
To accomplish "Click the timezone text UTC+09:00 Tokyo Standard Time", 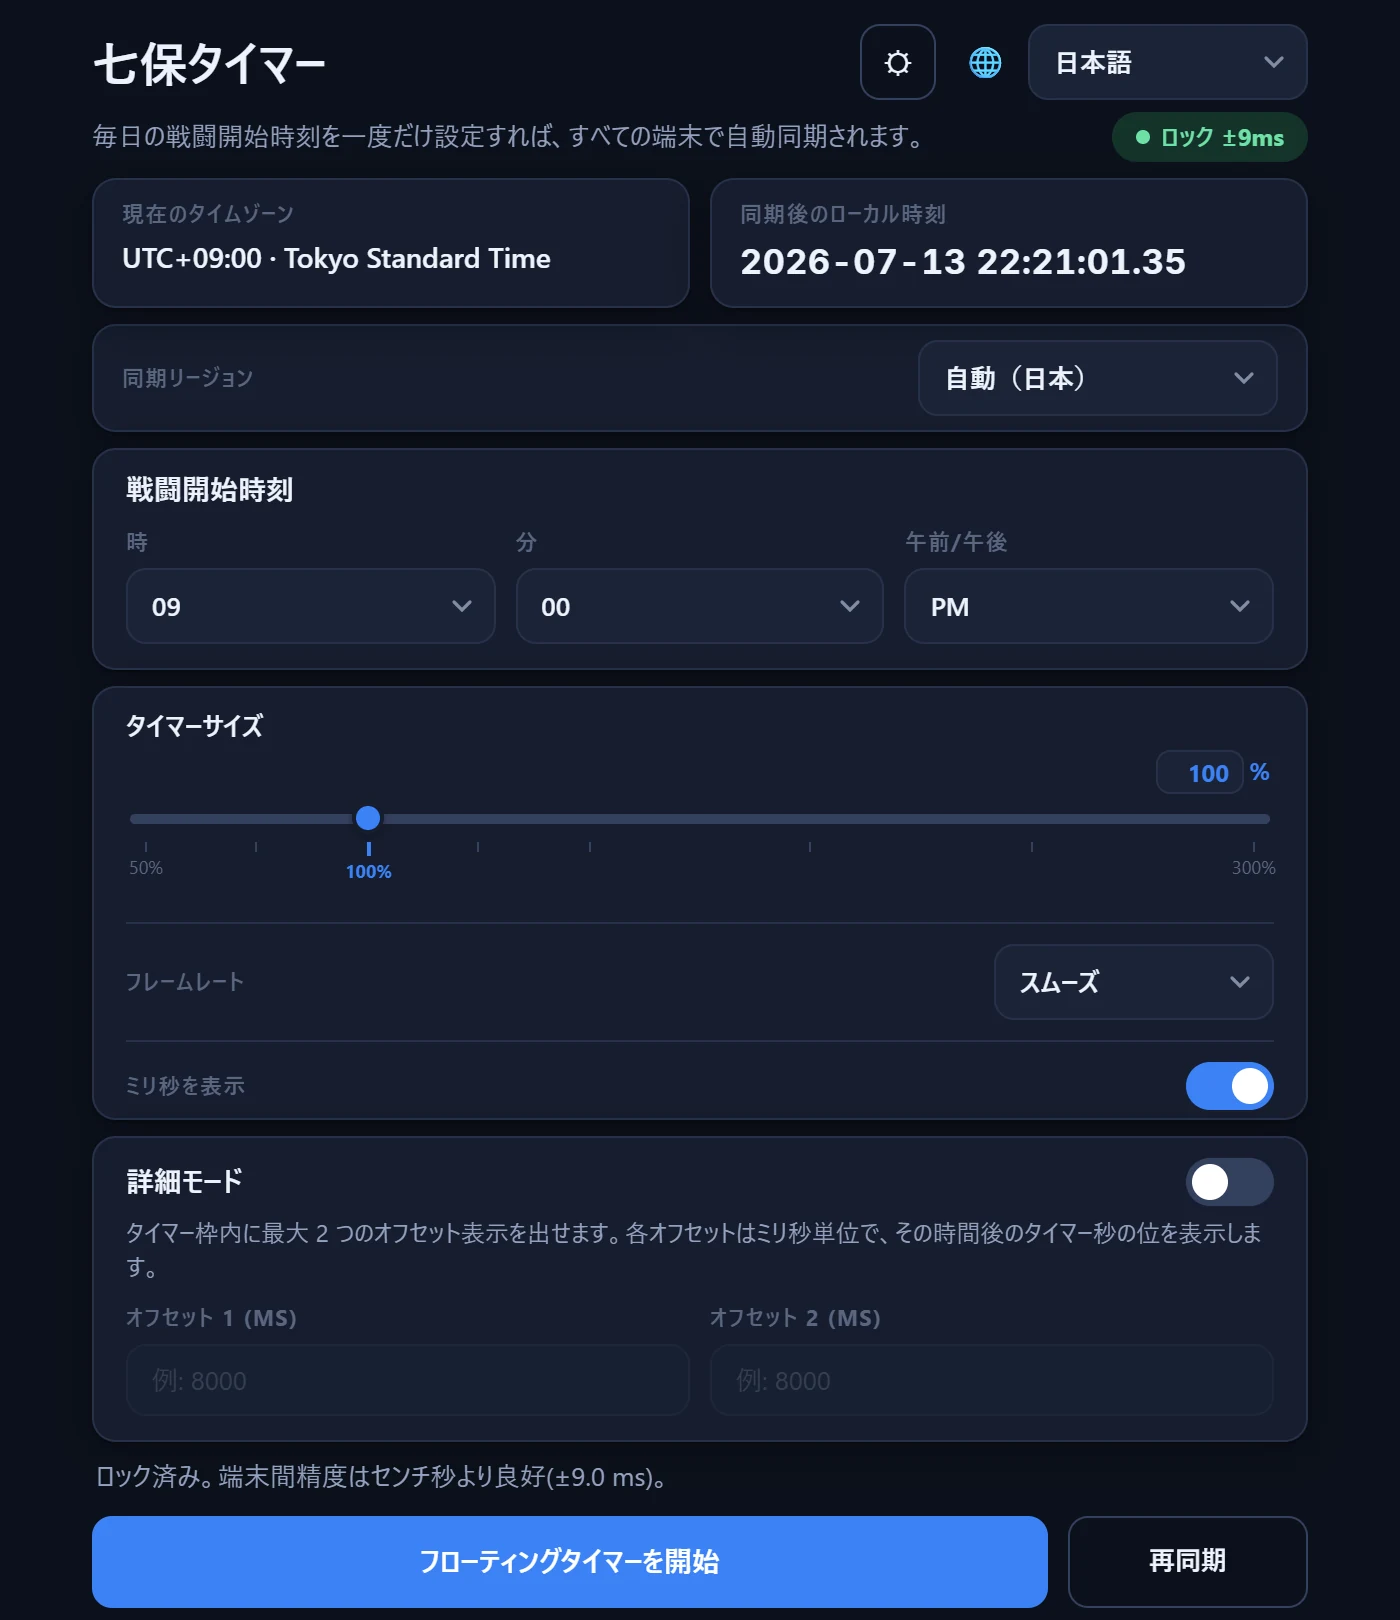I will [336, 259].
